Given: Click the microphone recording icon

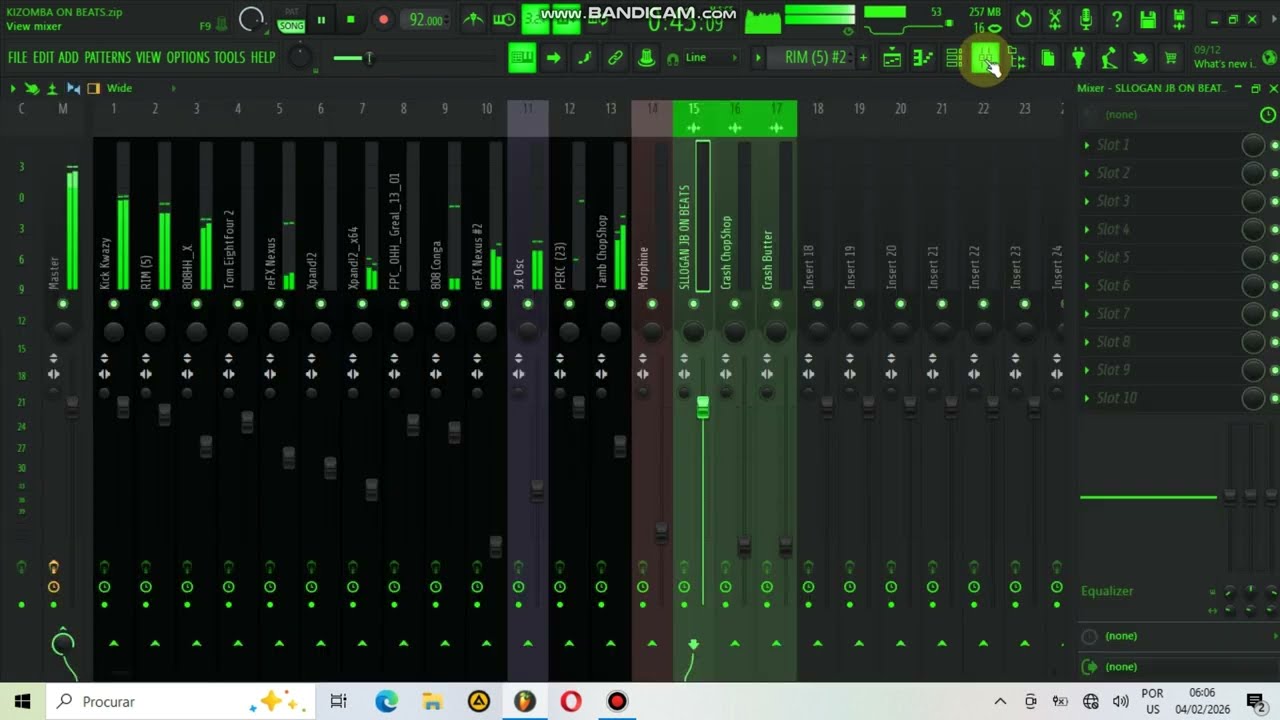Looking at the screenshot, I should (x=1086, y=19).
